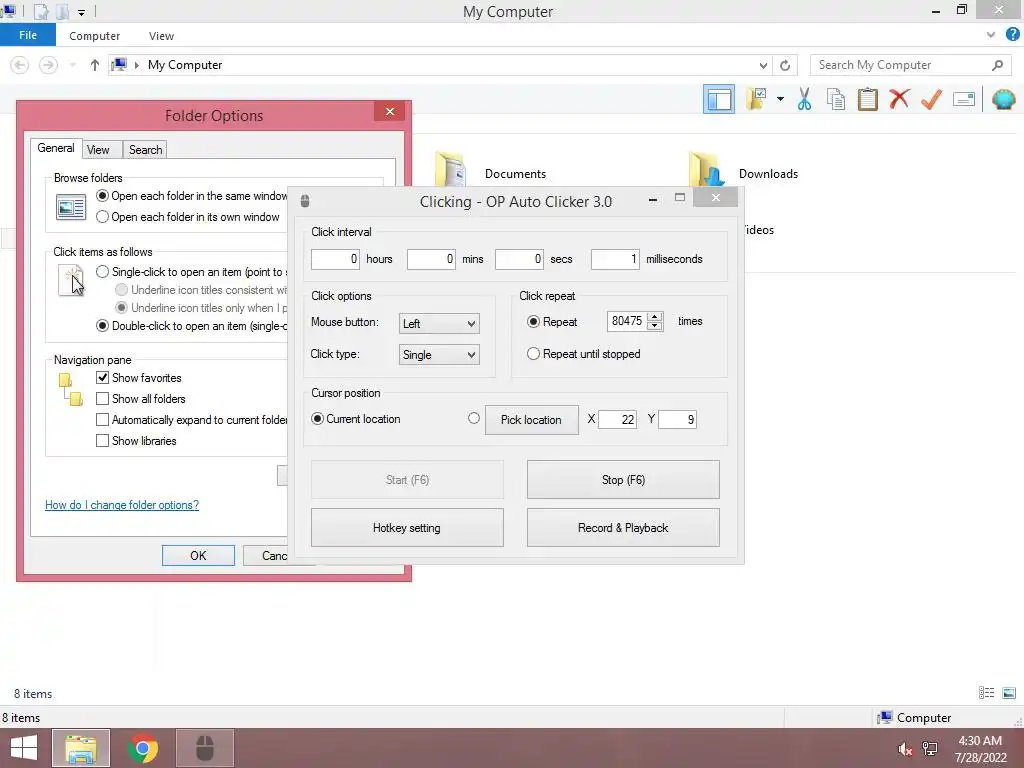
Task: Click the network tray icon
Action: [930, 749]
